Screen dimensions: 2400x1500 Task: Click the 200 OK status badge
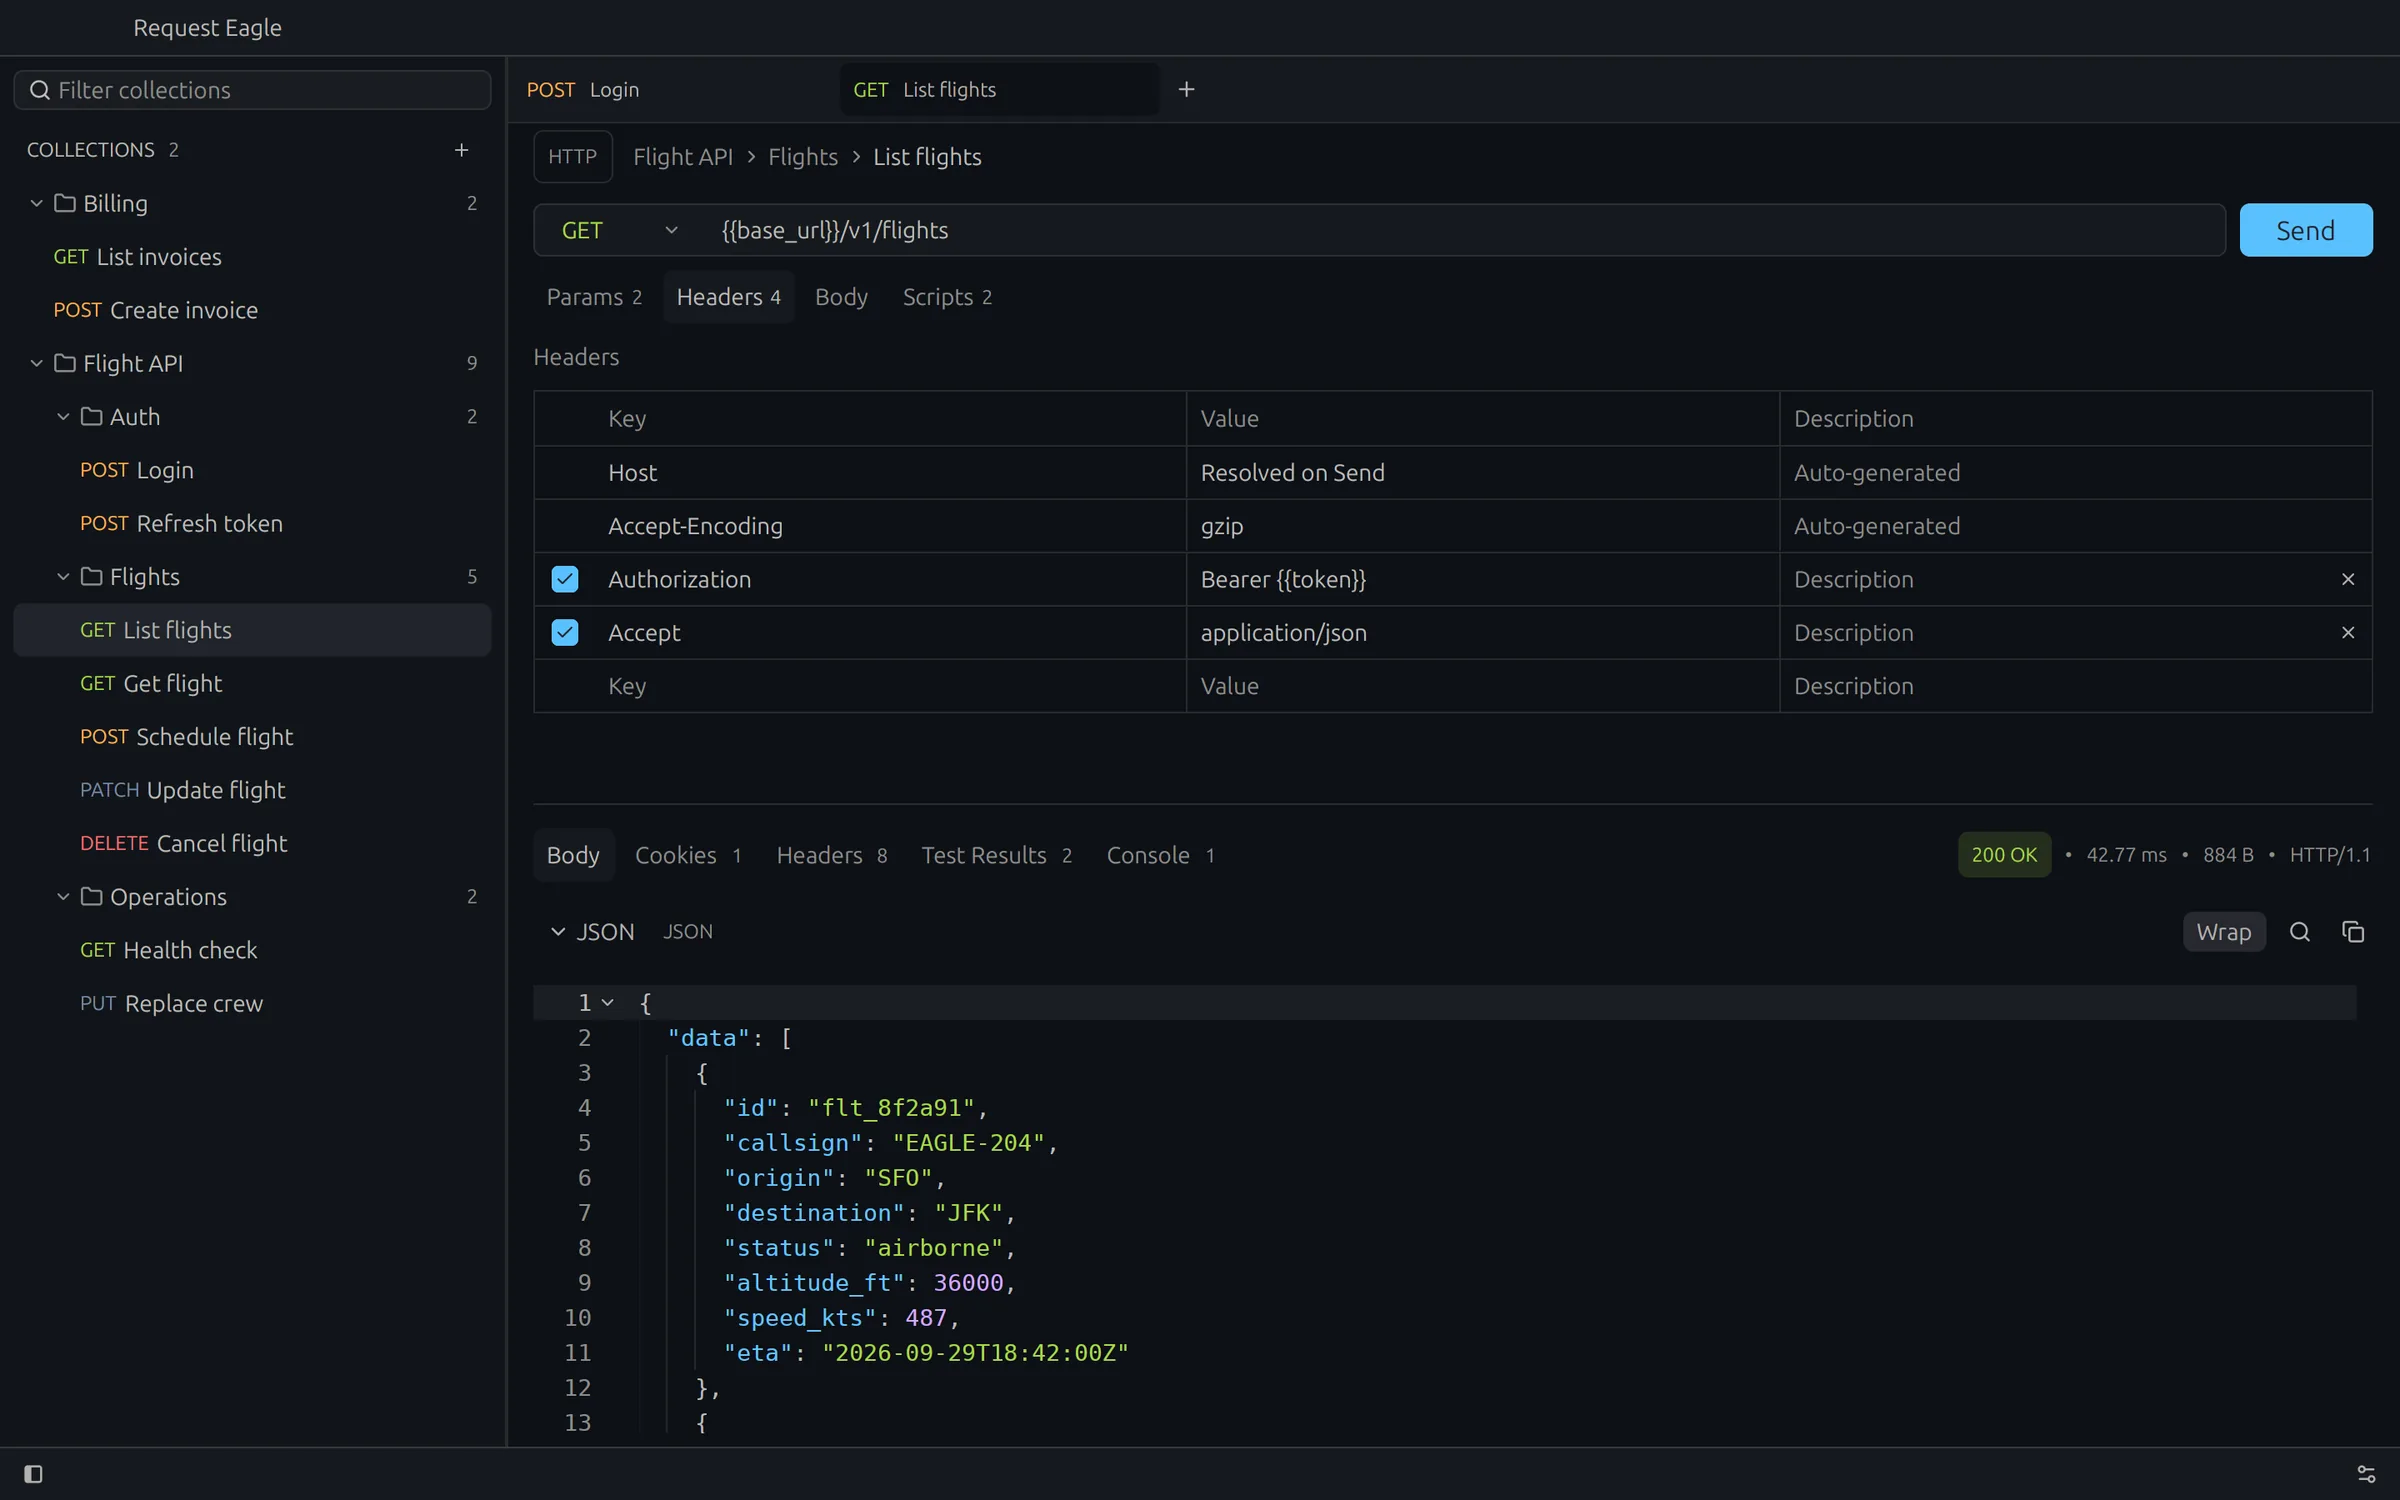pyautogui.click(x=2004, y=856)
